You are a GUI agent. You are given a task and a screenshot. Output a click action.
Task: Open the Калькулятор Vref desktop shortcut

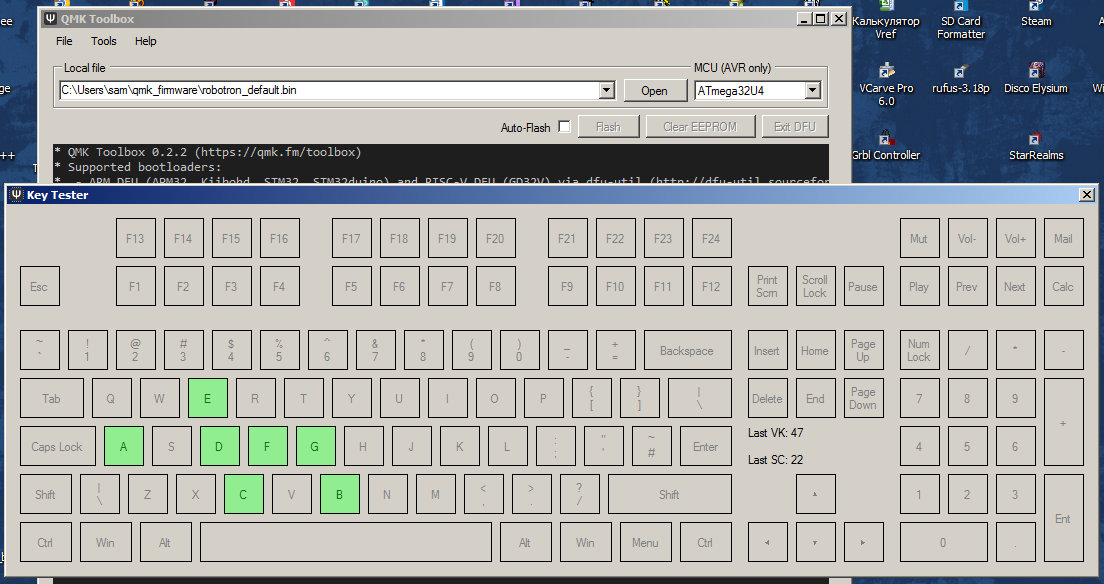click(886, 20)
